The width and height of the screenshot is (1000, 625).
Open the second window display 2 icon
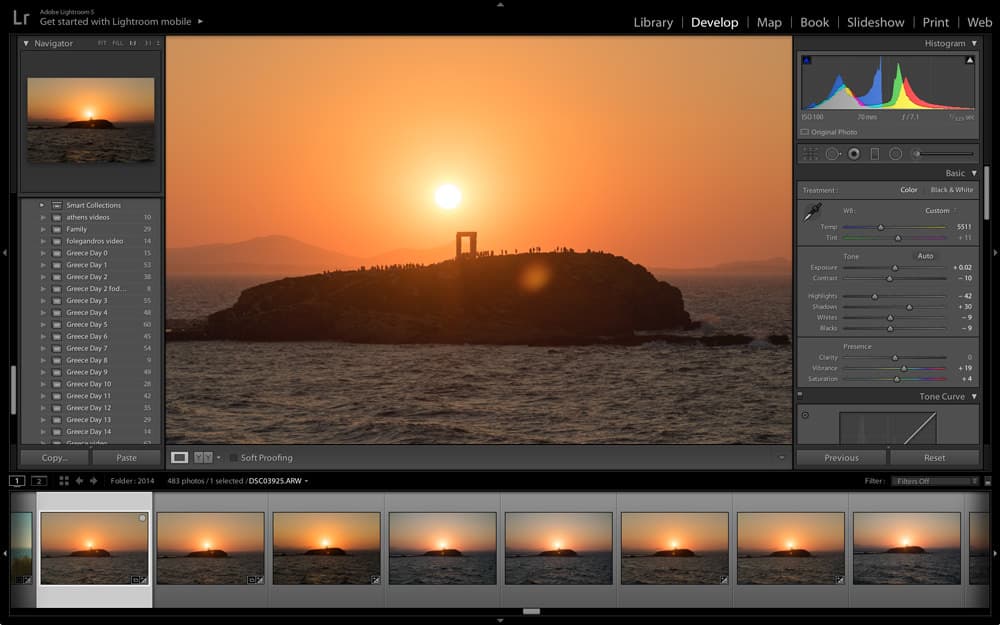[39, 481]
